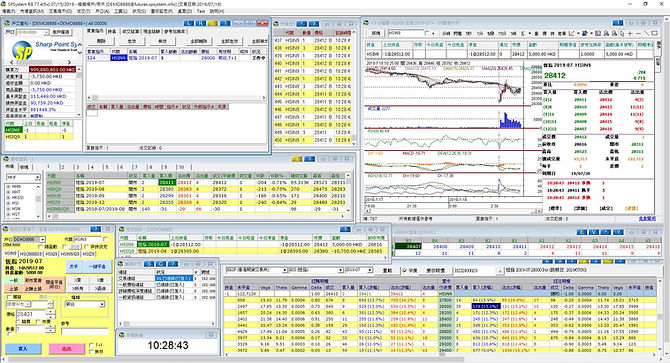Click the ? help button in trade ticker window title
The height and width of the screenshot is (363, 670).
[x=314, y=23]
